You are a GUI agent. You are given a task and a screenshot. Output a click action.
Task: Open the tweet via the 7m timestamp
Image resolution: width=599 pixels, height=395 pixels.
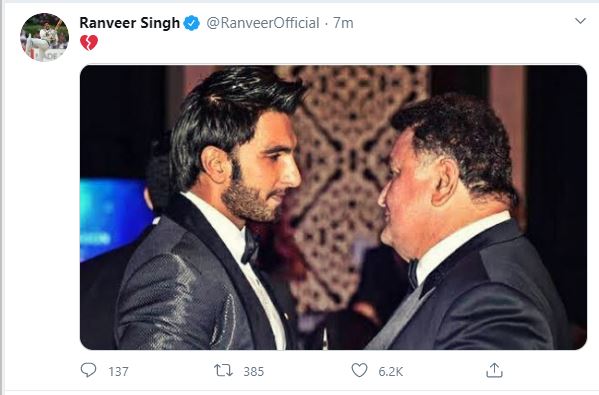tap(343, 23)
